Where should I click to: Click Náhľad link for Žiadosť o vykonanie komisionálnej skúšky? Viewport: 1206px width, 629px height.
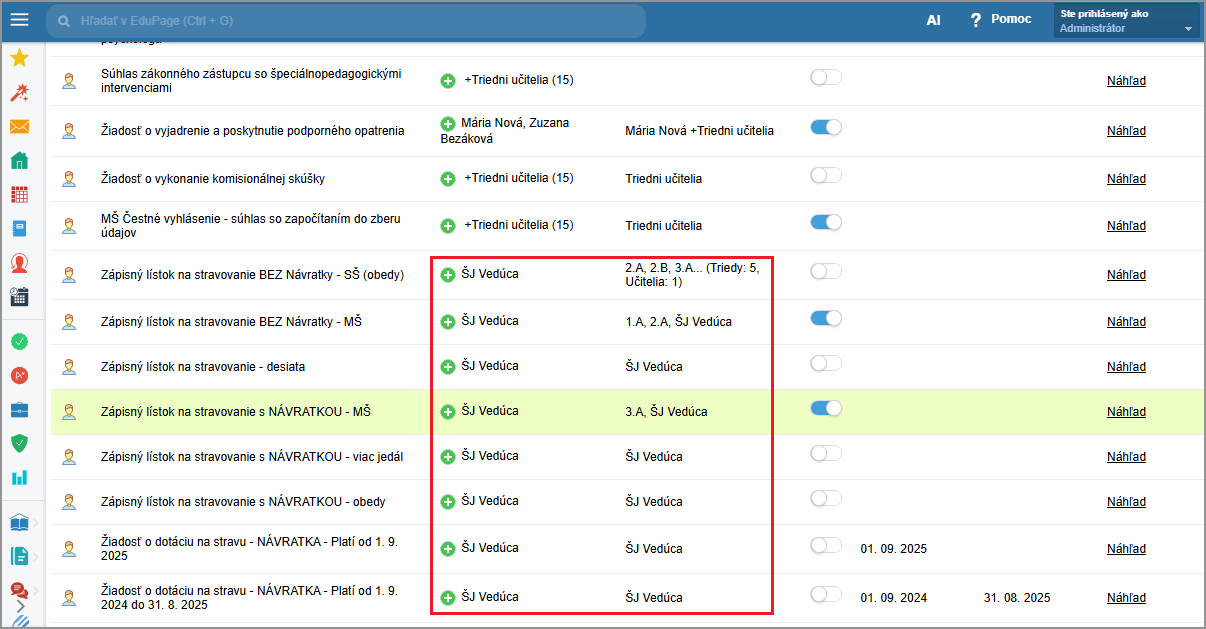(1126, 179)
